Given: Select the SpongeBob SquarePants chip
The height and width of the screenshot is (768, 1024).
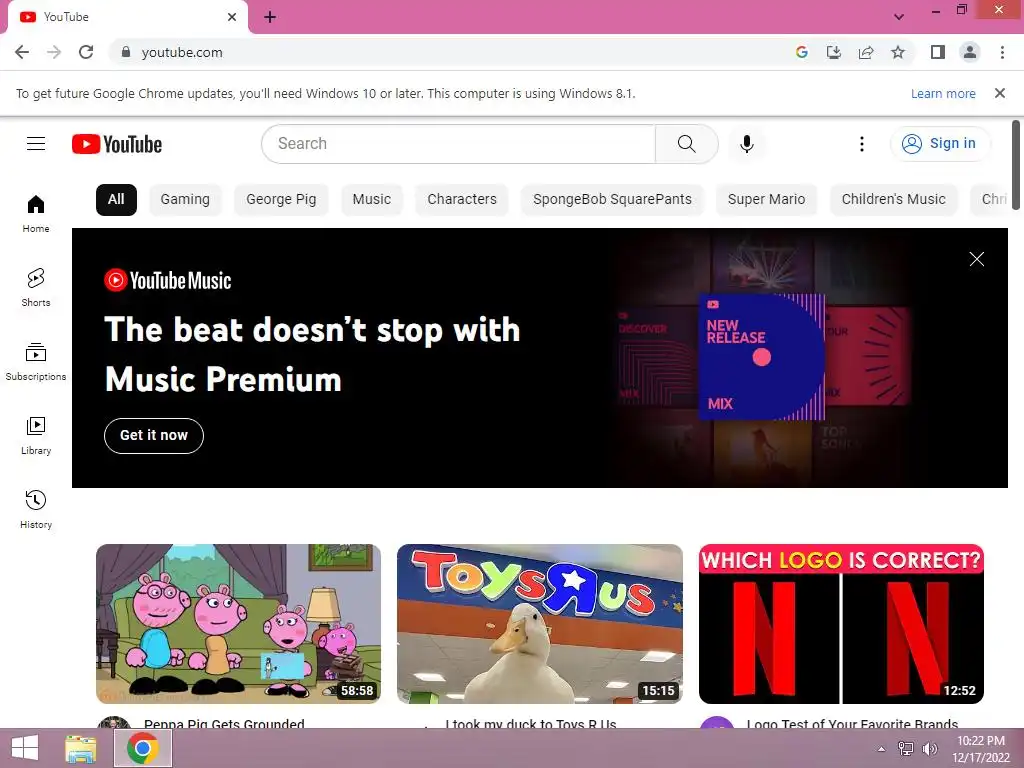Looking at the screenshot, I should [612, 200].
